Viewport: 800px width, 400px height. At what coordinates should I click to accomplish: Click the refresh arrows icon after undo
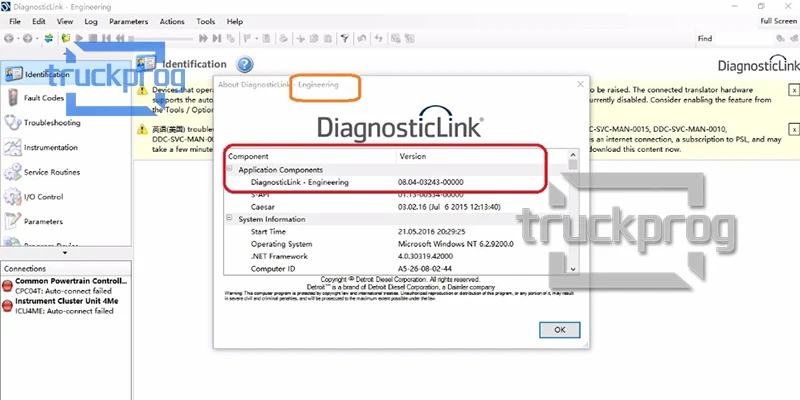pyautogui.click(x=379, y=38)
